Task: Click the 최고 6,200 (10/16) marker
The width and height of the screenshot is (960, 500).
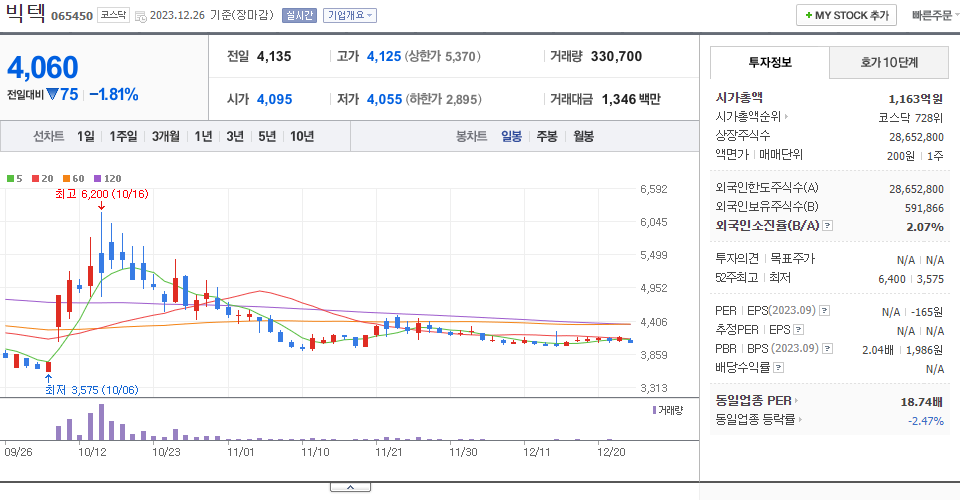Action: 102,194
